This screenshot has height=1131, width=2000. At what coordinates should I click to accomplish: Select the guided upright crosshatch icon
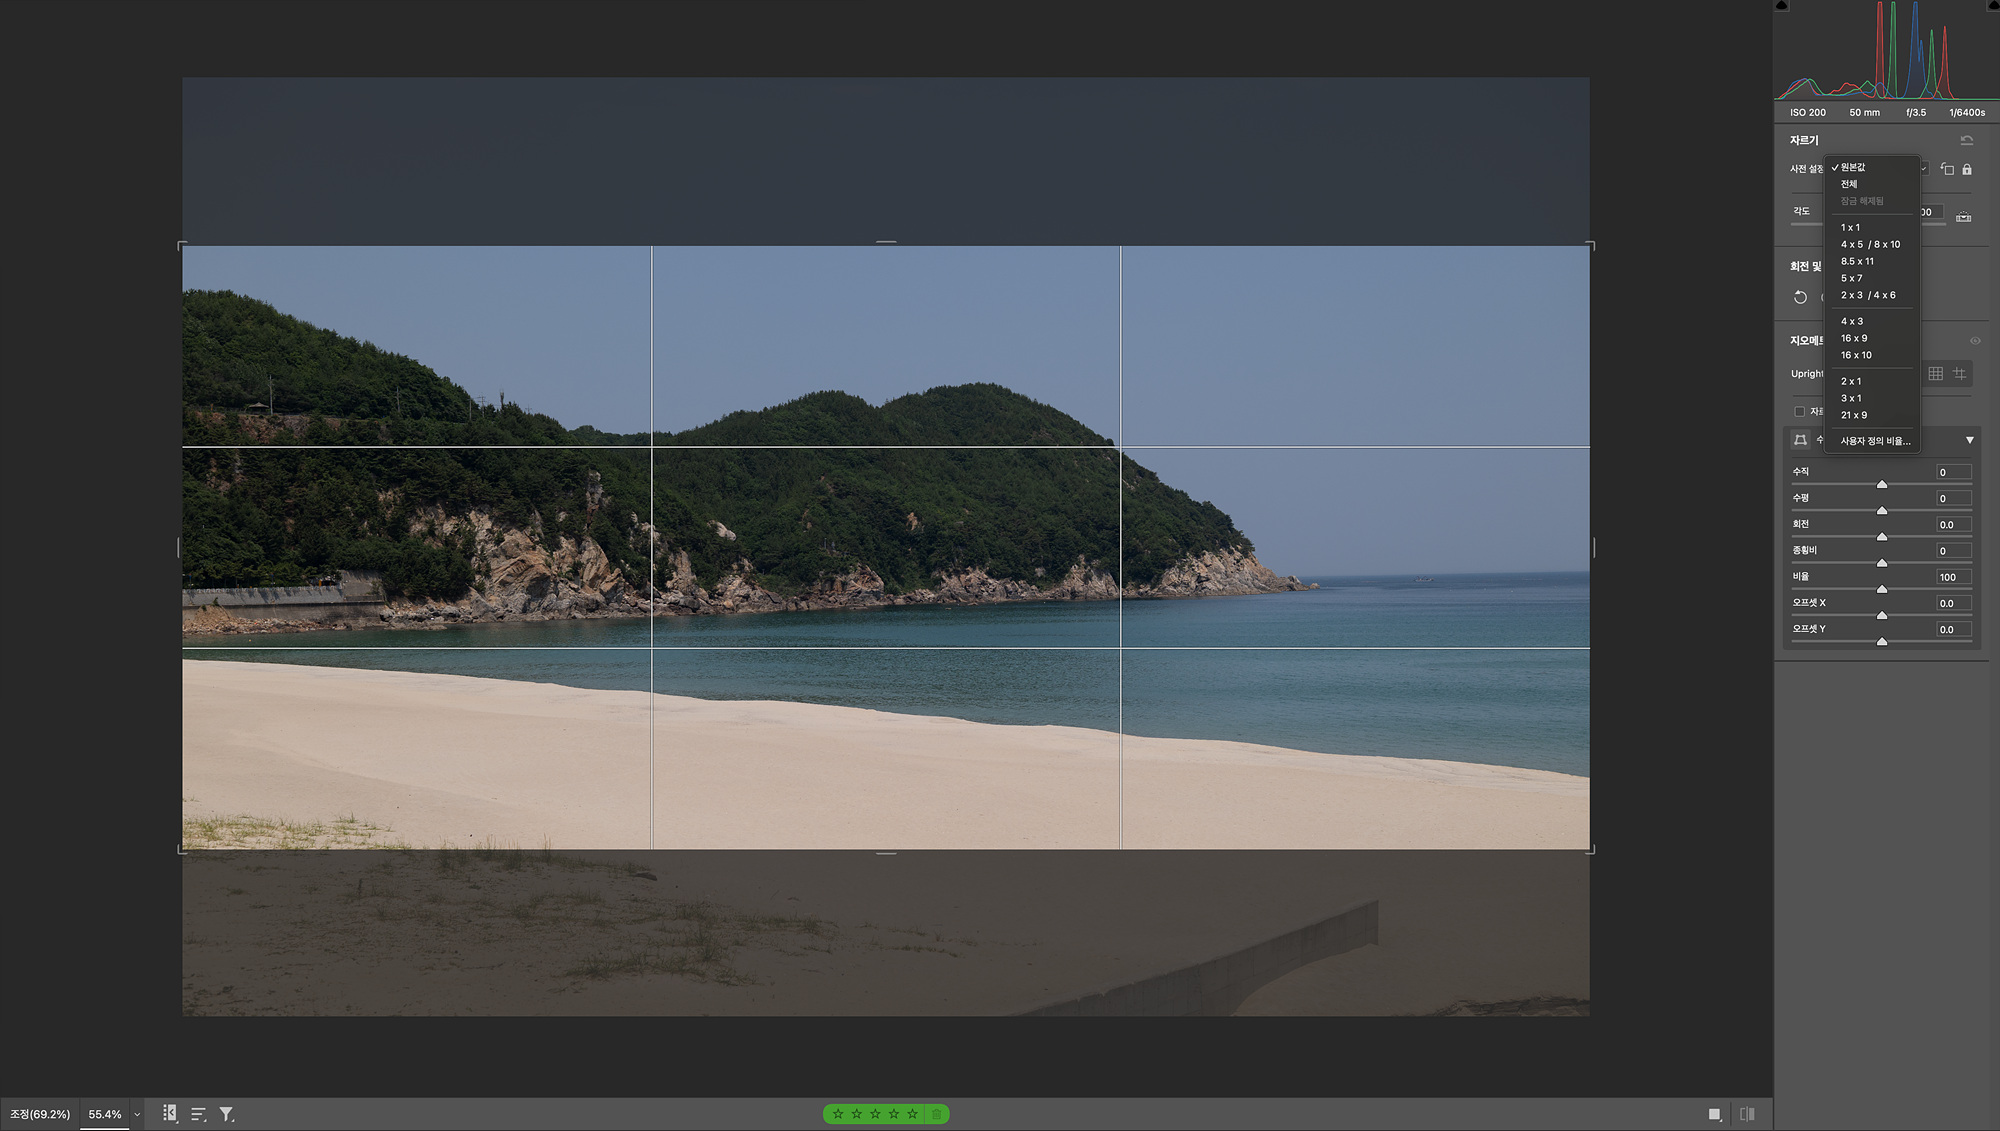click(1959, 373)
